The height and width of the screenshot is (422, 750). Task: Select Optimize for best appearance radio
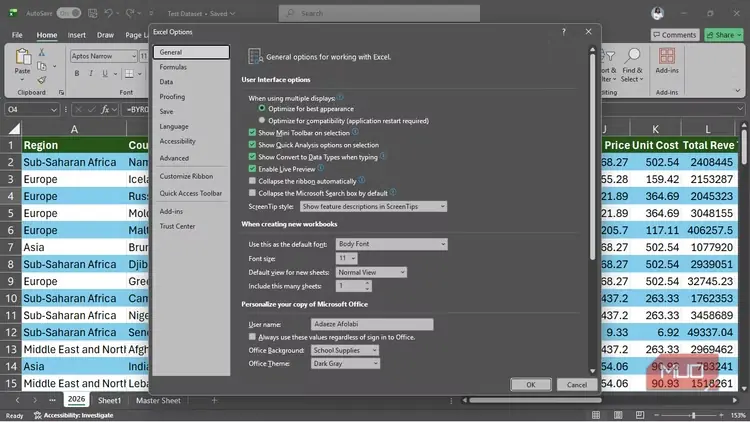click(262, 109)
